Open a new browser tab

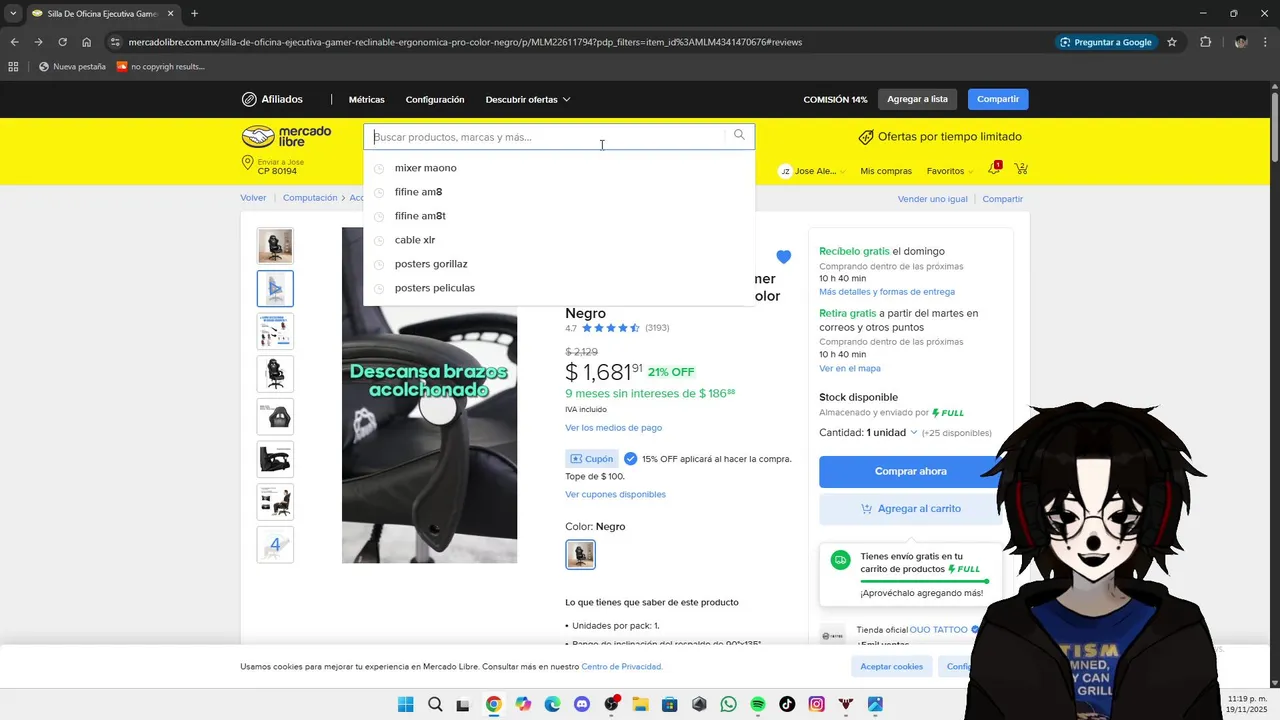coord(194,14)
